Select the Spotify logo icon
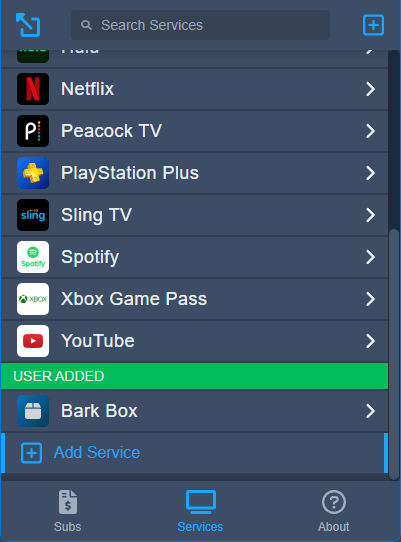The width and height of the screenshot is (401, 542). (x=33, y=257)
